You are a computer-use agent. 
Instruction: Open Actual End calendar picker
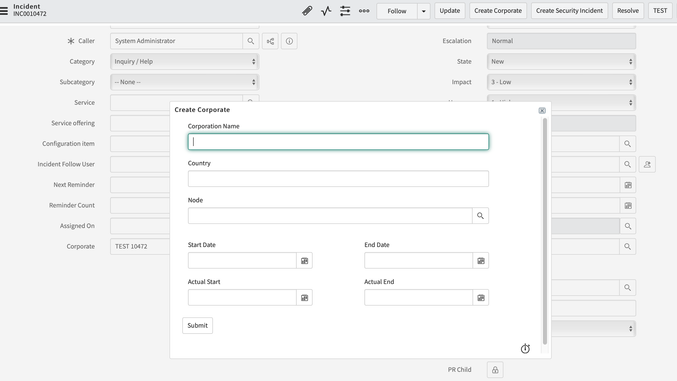click(481, 298)
